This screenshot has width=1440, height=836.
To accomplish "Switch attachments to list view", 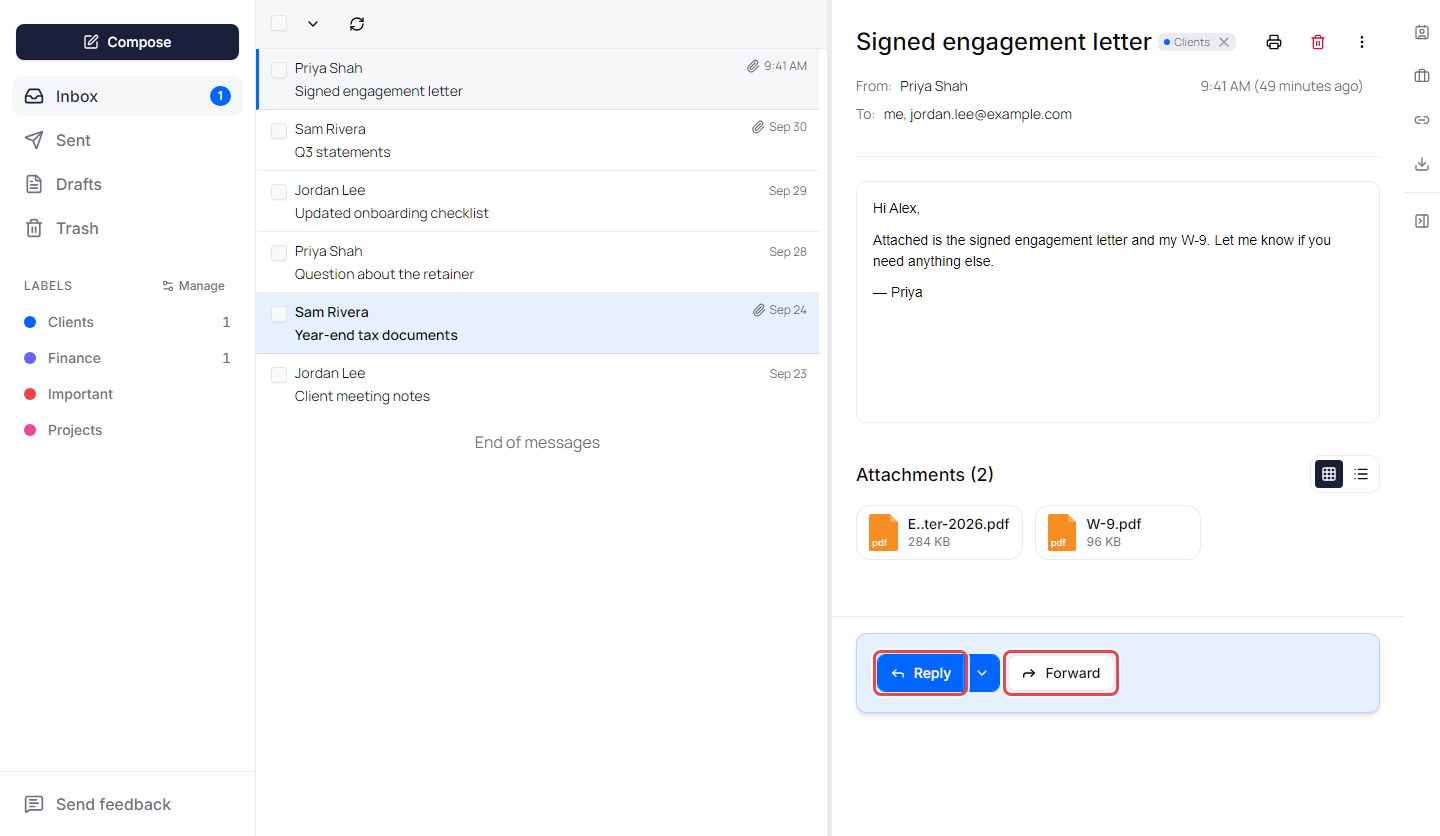I will point(1361,474).
